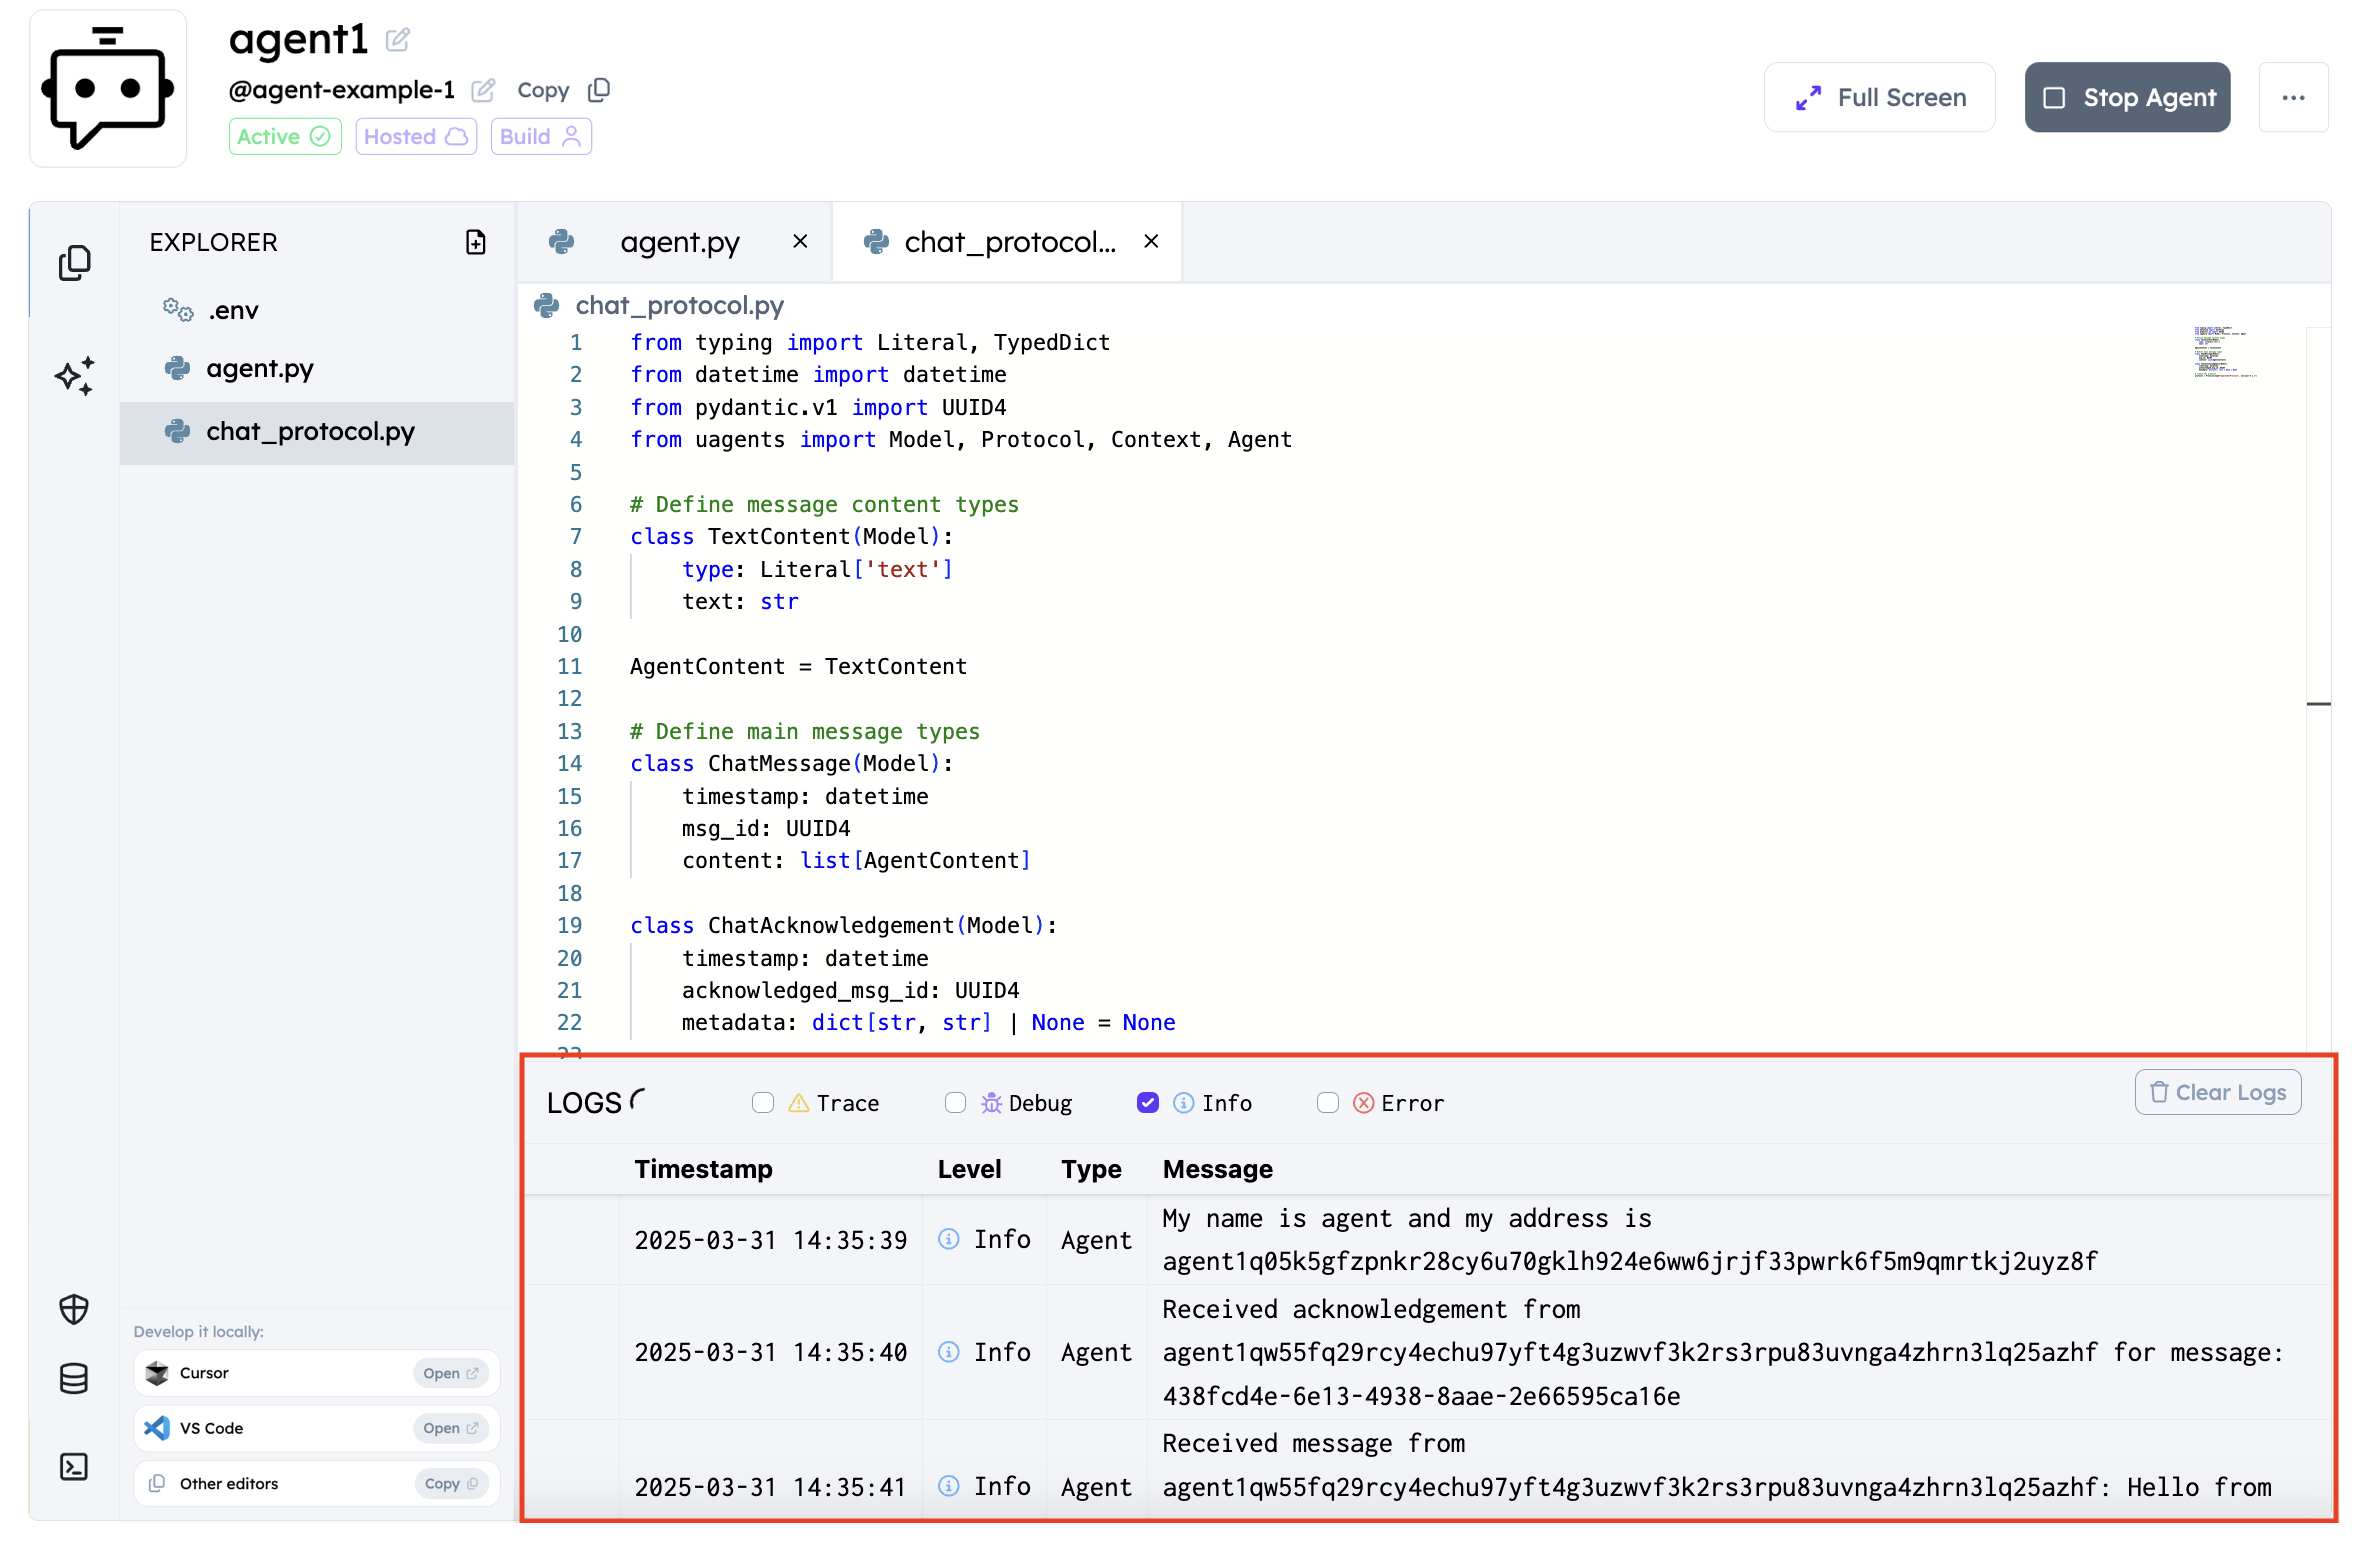Open project in Cursor

tap(450, 1373)
